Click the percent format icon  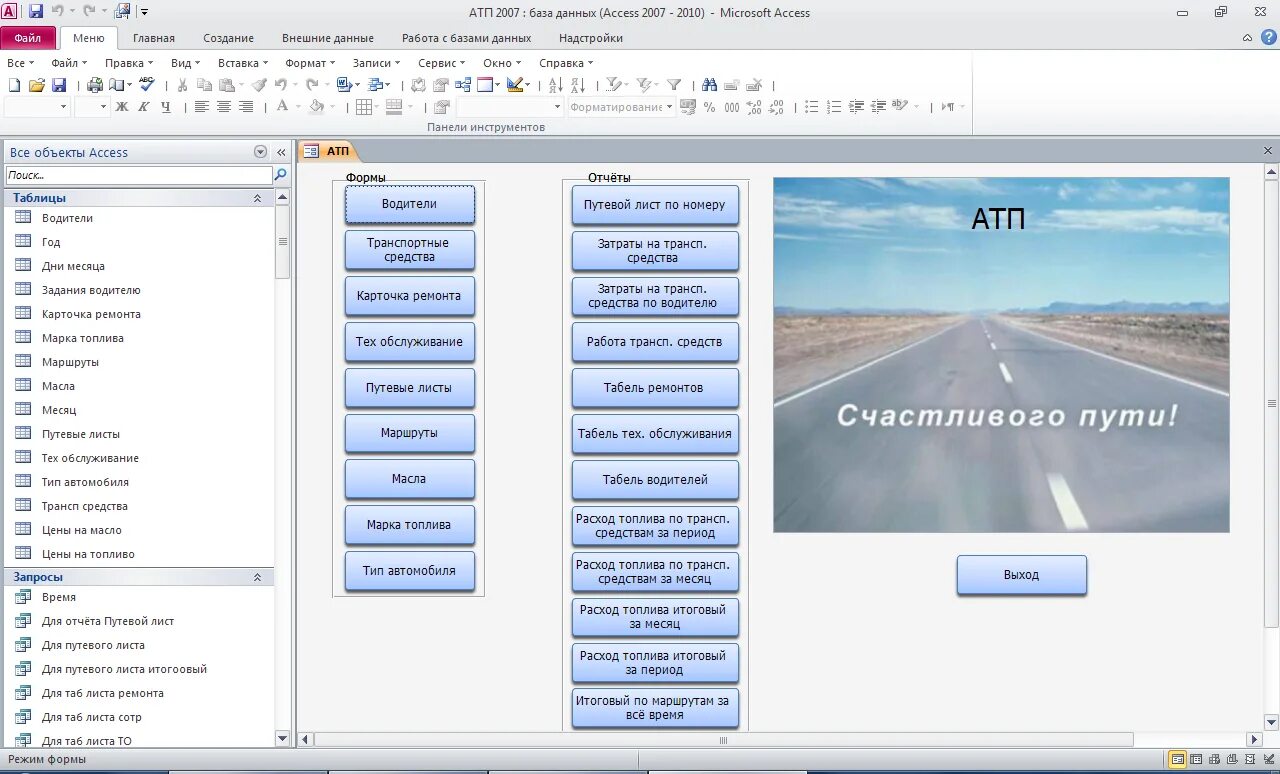[x=709, y=107]
